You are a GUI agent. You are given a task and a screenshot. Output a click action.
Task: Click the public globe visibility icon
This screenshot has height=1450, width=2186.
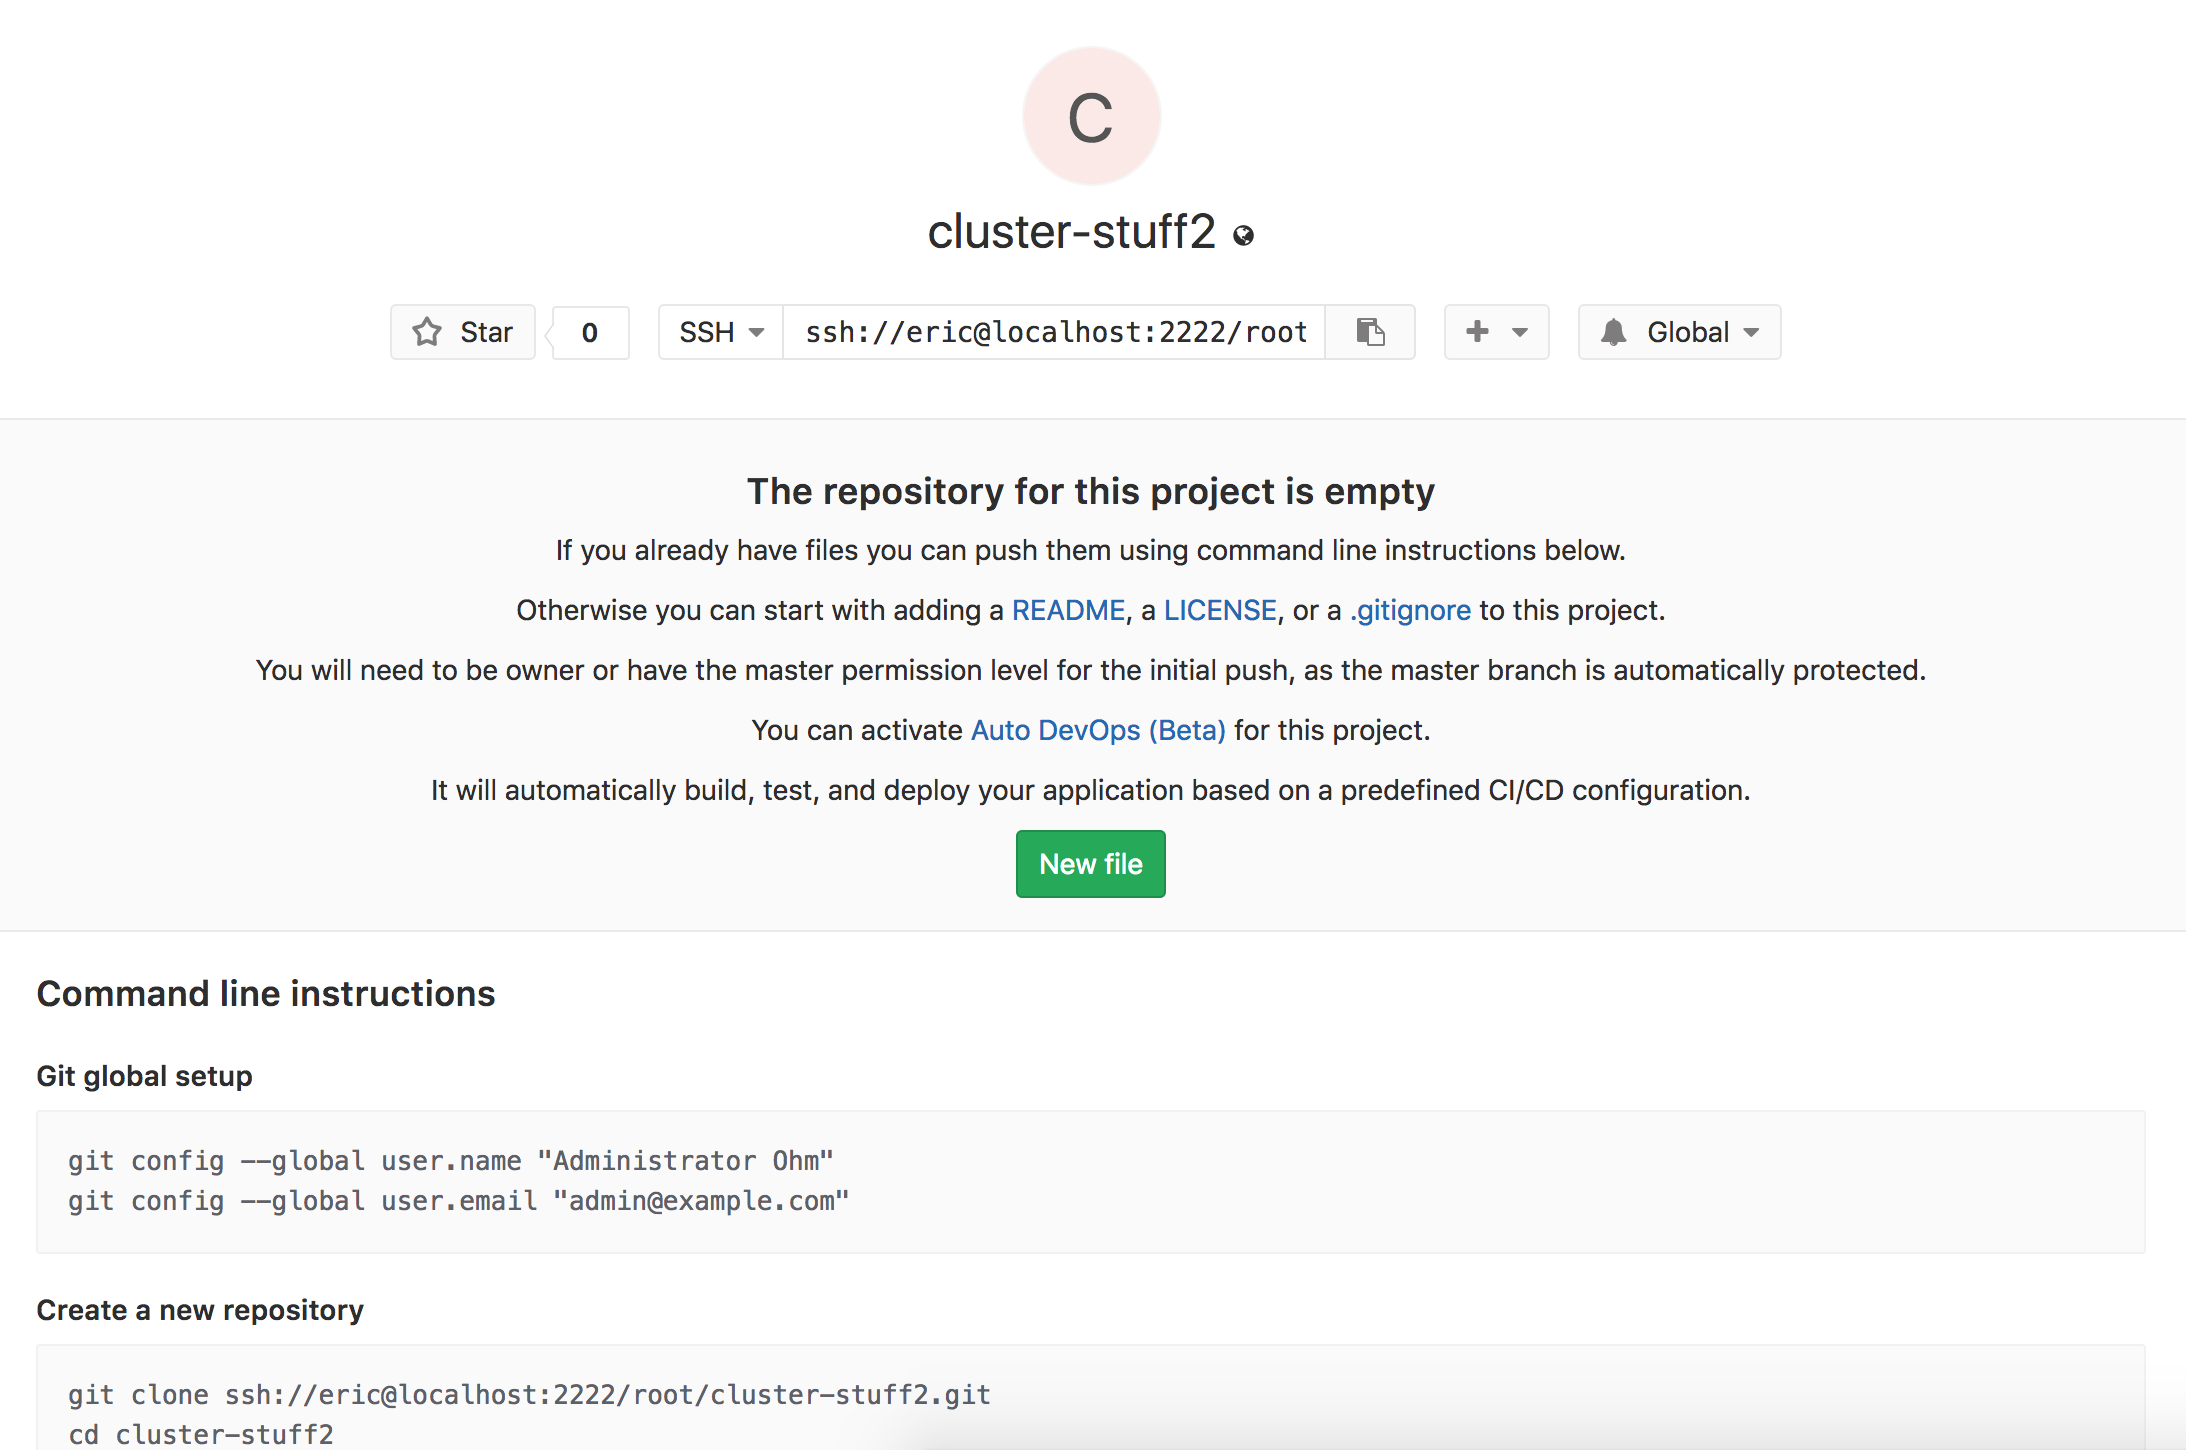[1243, 236]
